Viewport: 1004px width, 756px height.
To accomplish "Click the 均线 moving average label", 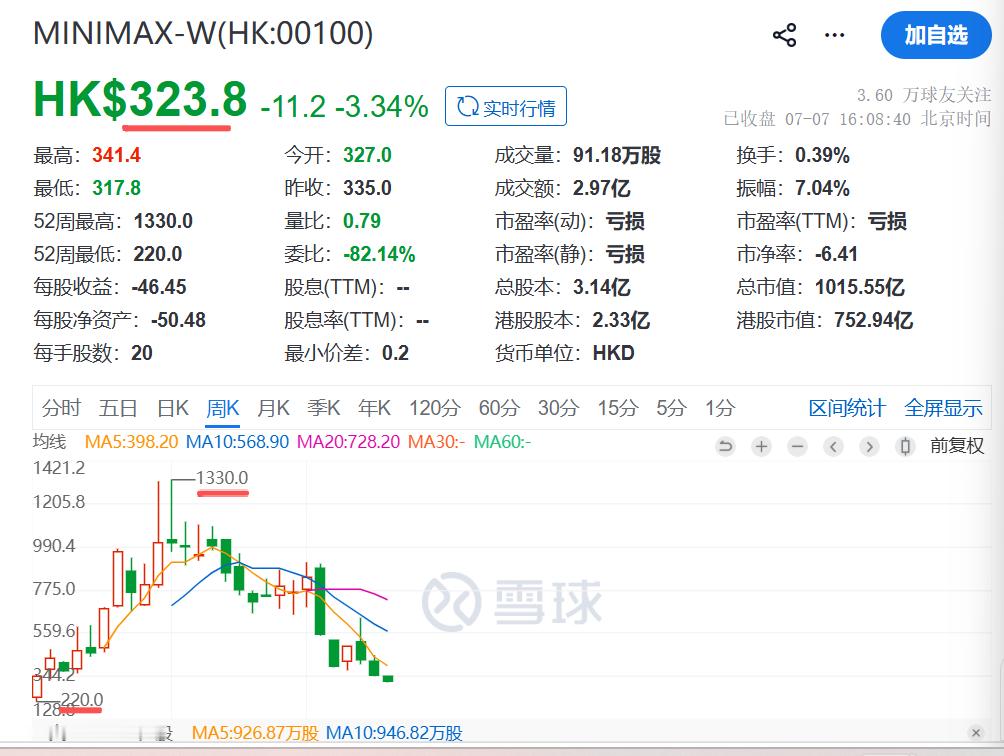I will pos(49,442).
